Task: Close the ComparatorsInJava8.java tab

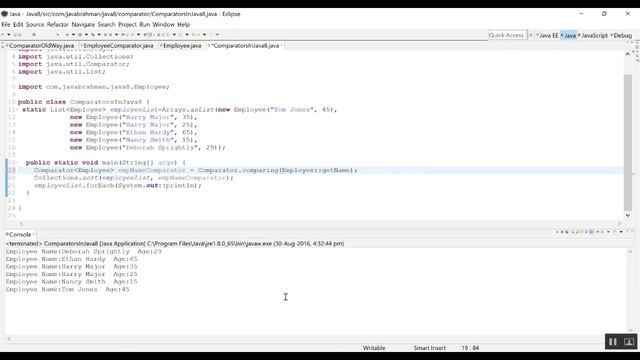Action: coord(282,46)
